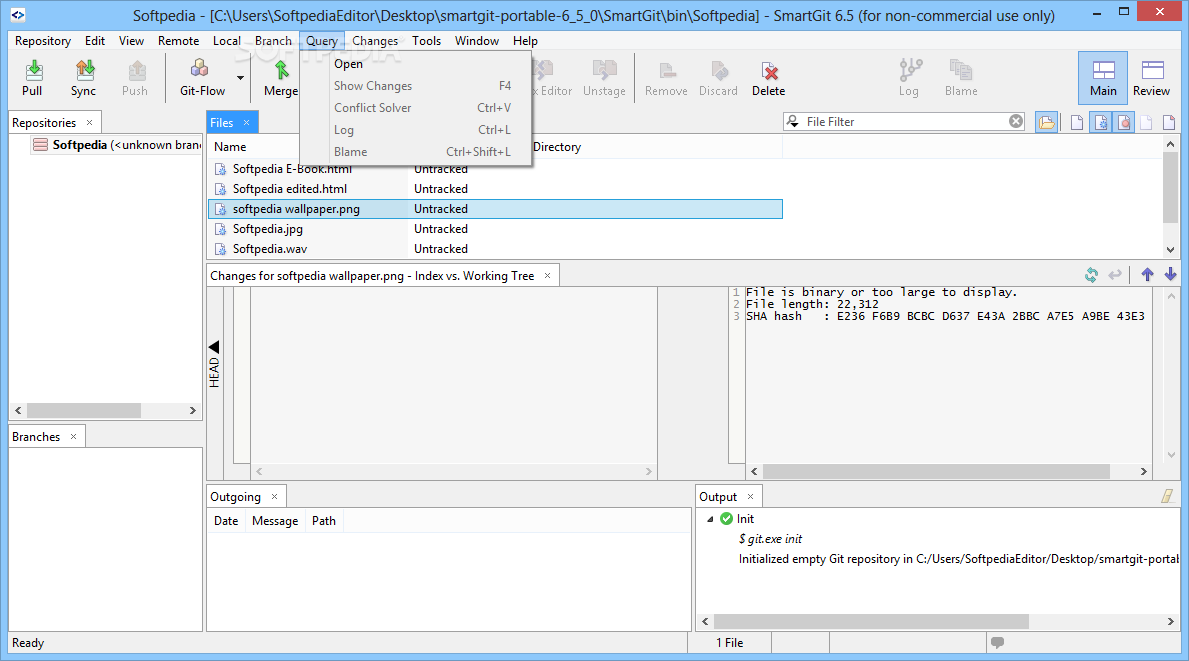The height and width of the screenshot is (661, 1189).
Task: Choose Log in the Query menu
Action: (416, 130)
